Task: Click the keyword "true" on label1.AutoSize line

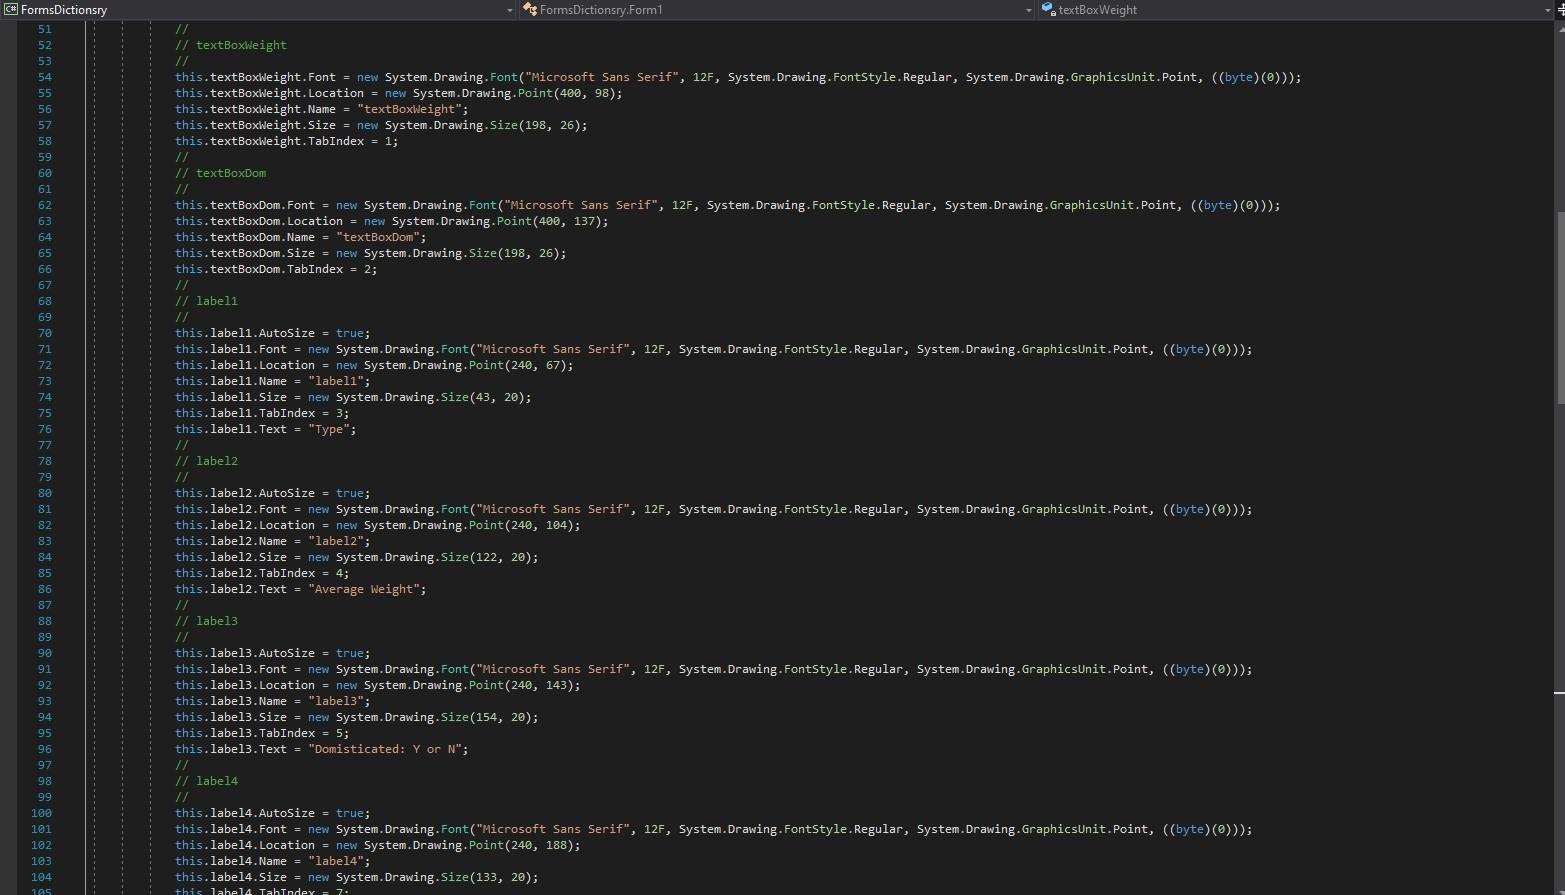Action: [350, 333]
